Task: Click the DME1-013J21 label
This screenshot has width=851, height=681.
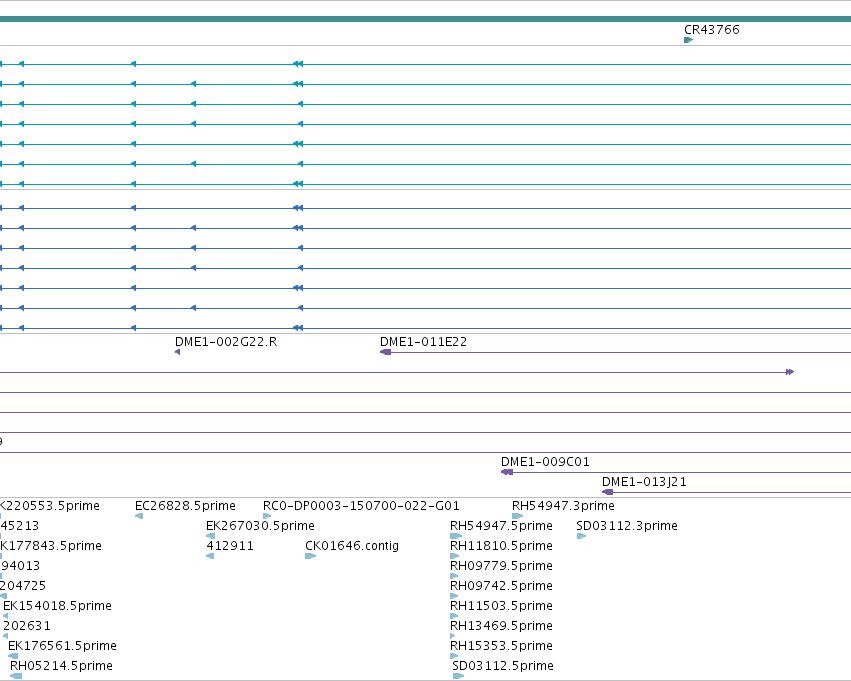Action: click(644, 482)
